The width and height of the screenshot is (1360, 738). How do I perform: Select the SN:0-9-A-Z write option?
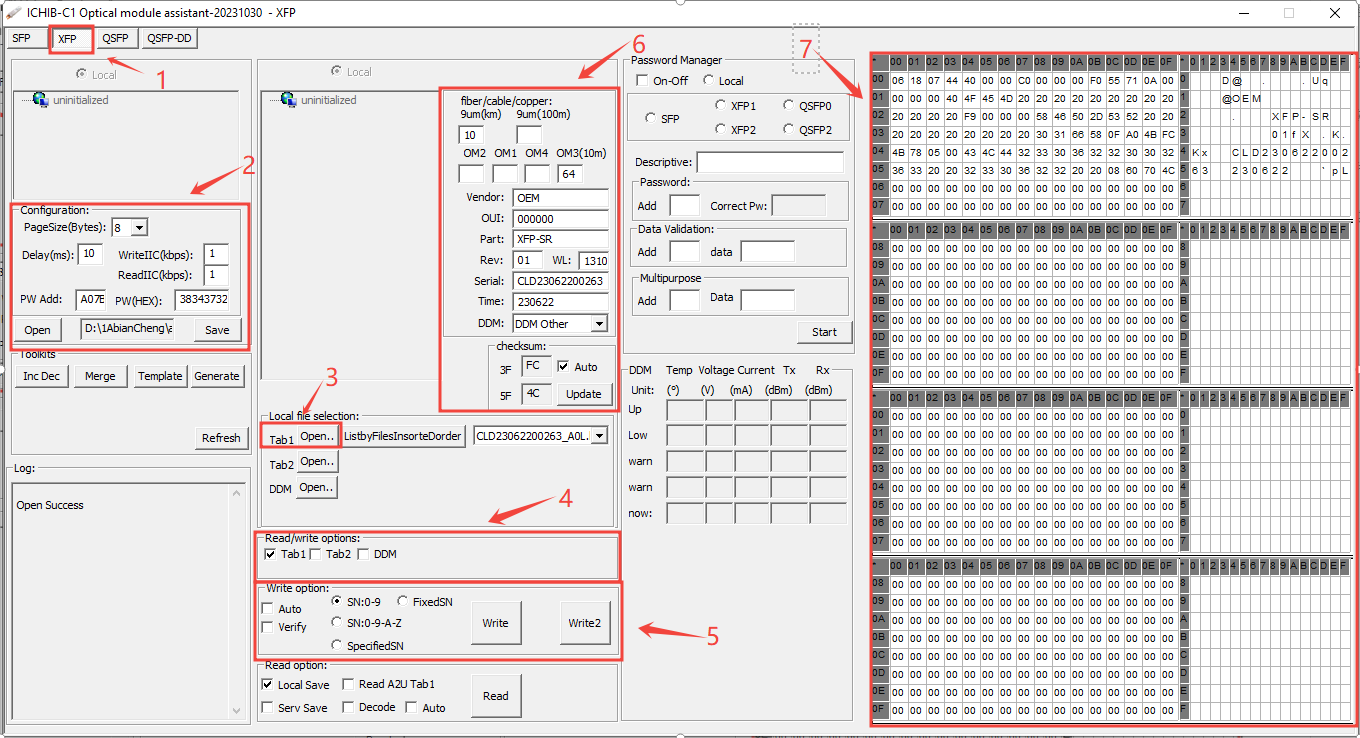(x=337, y=622)
